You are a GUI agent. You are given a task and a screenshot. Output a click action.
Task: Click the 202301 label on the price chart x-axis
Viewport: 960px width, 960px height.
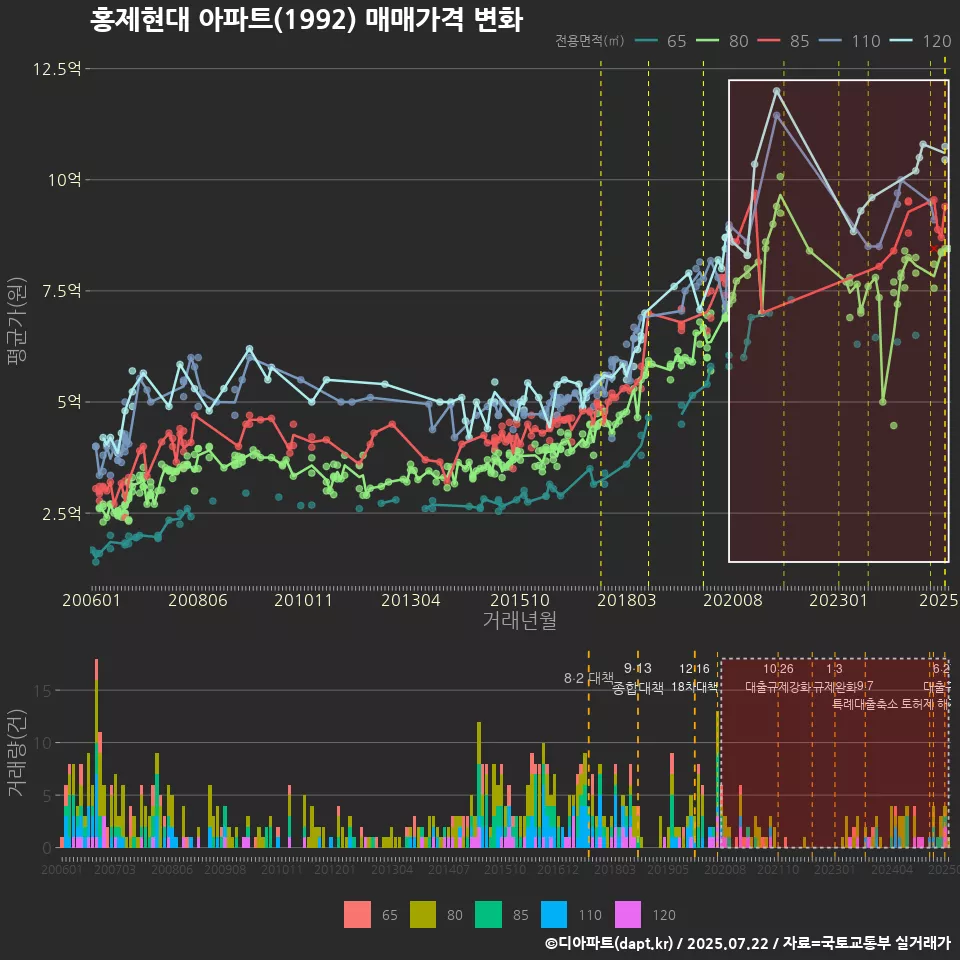point(839,600)
